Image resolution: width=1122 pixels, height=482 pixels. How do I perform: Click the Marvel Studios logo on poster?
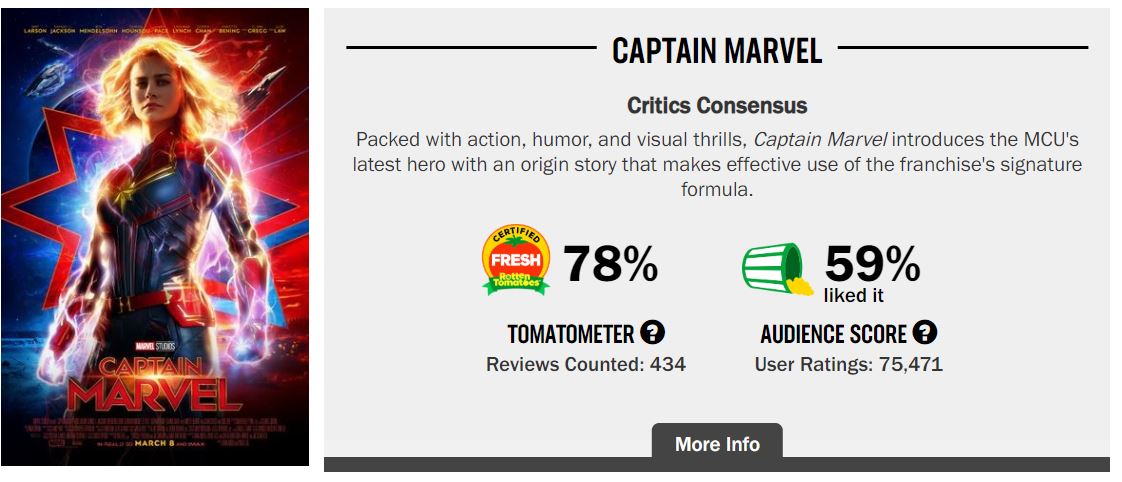(153, 344)
